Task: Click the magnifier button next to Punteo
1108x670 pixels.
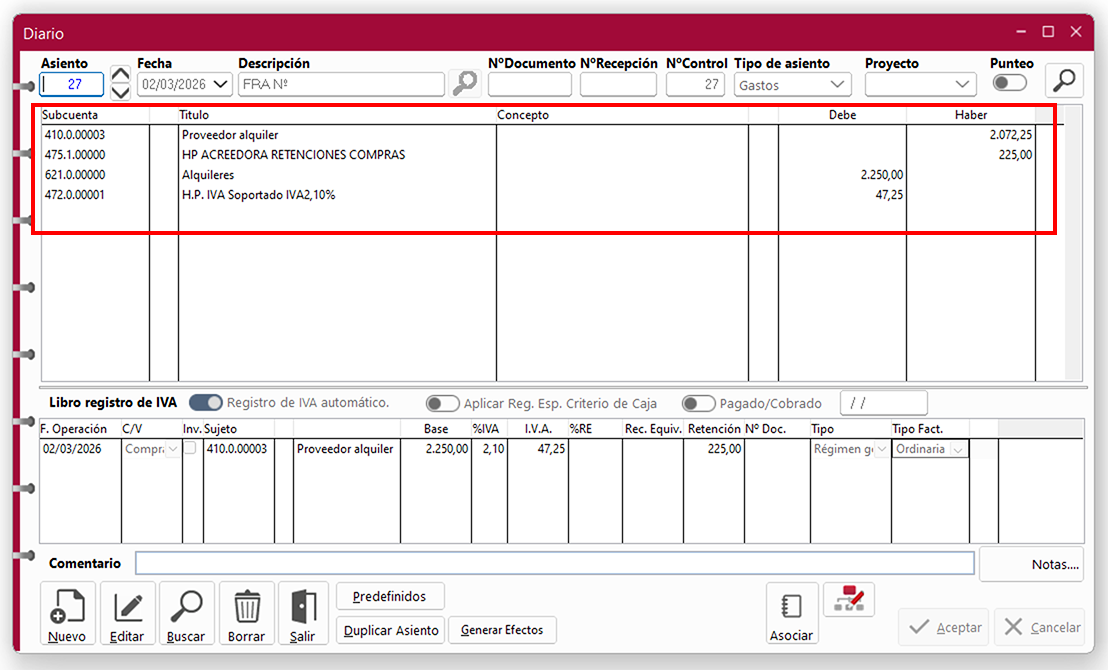Action: (1064, 82)
